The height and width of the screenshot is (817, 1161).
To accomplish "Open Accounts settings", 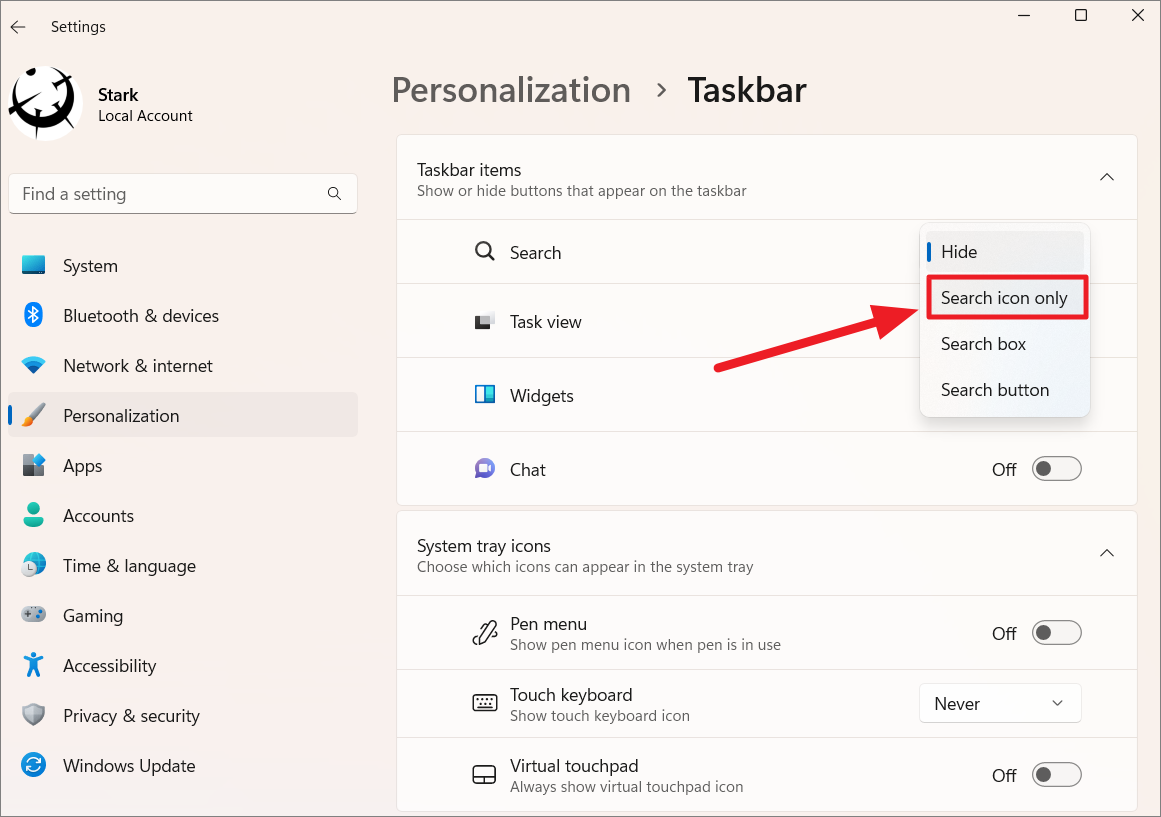I will click(35, 515).
